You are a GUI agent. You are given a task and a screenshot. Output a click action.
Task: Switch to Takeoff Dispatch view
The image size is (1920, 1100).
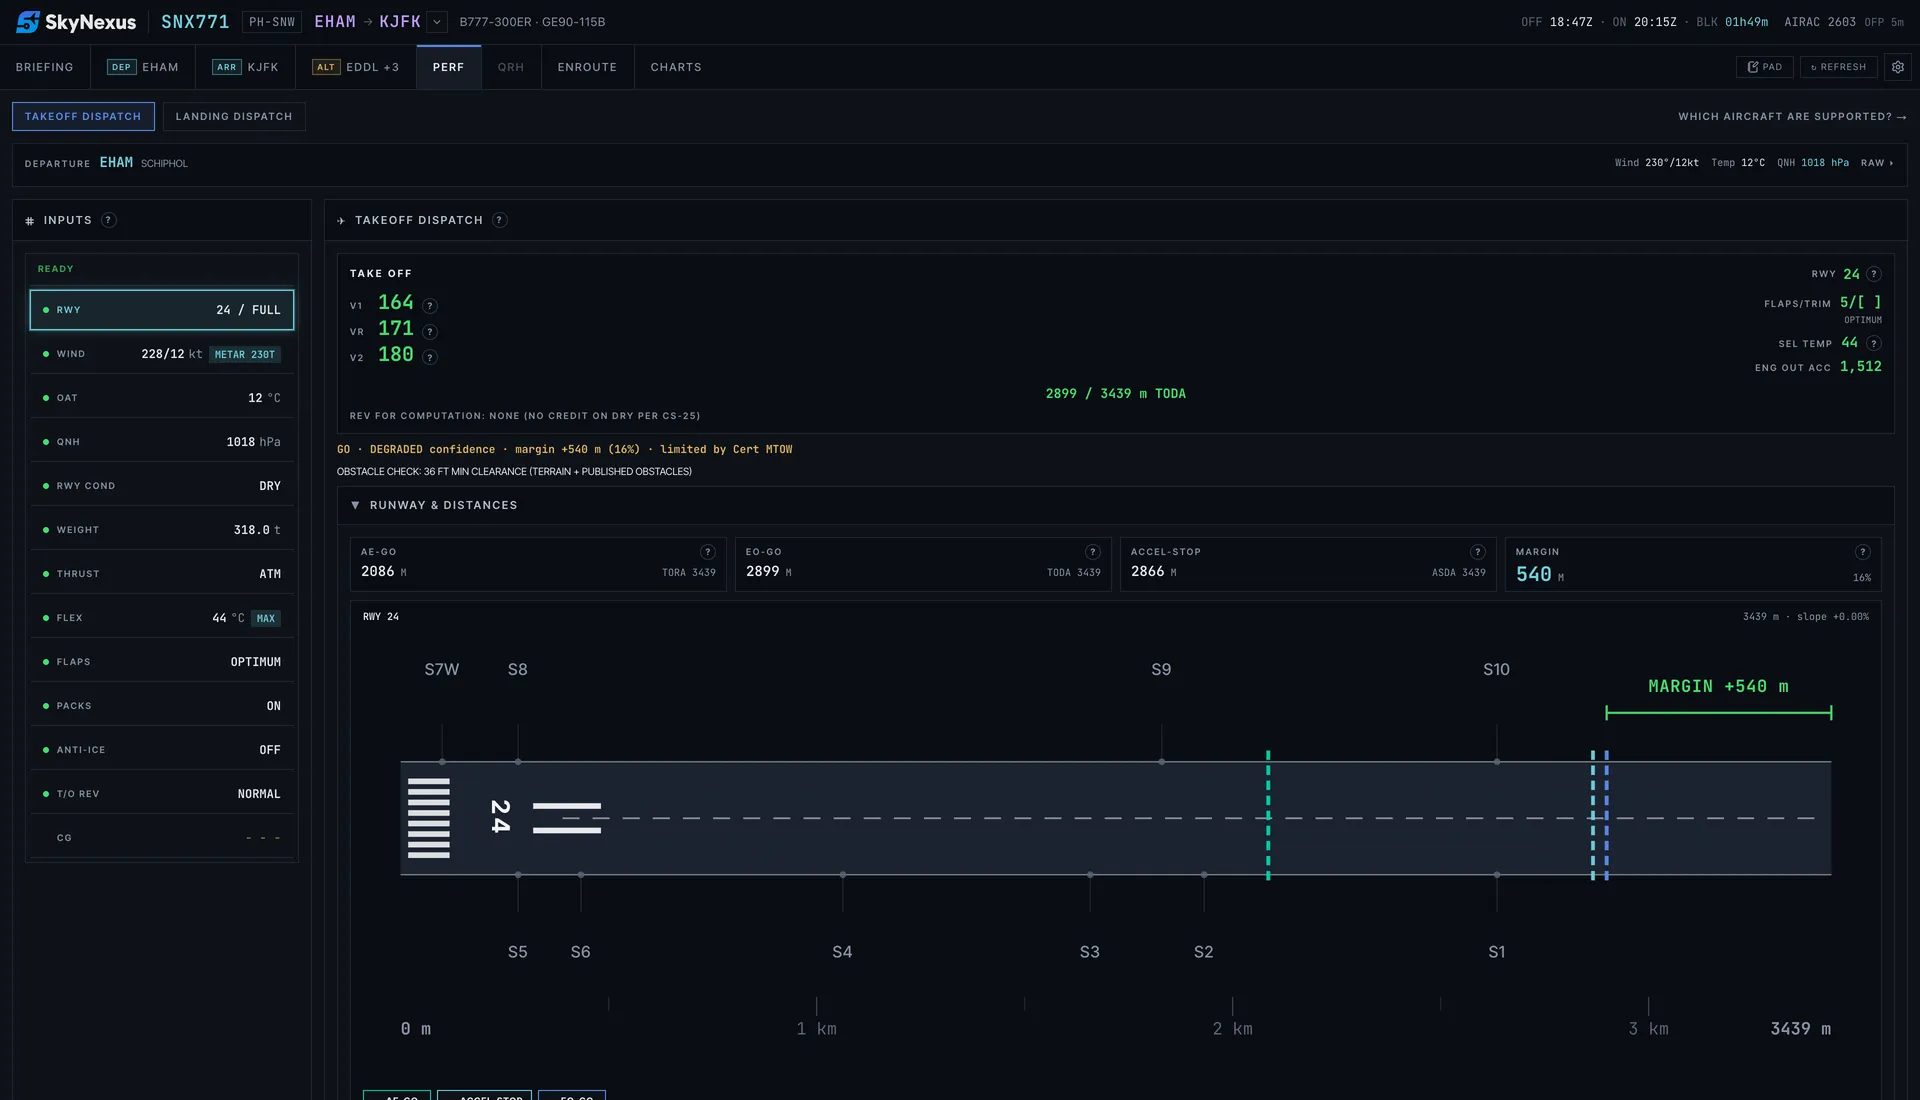coord(83,117)
